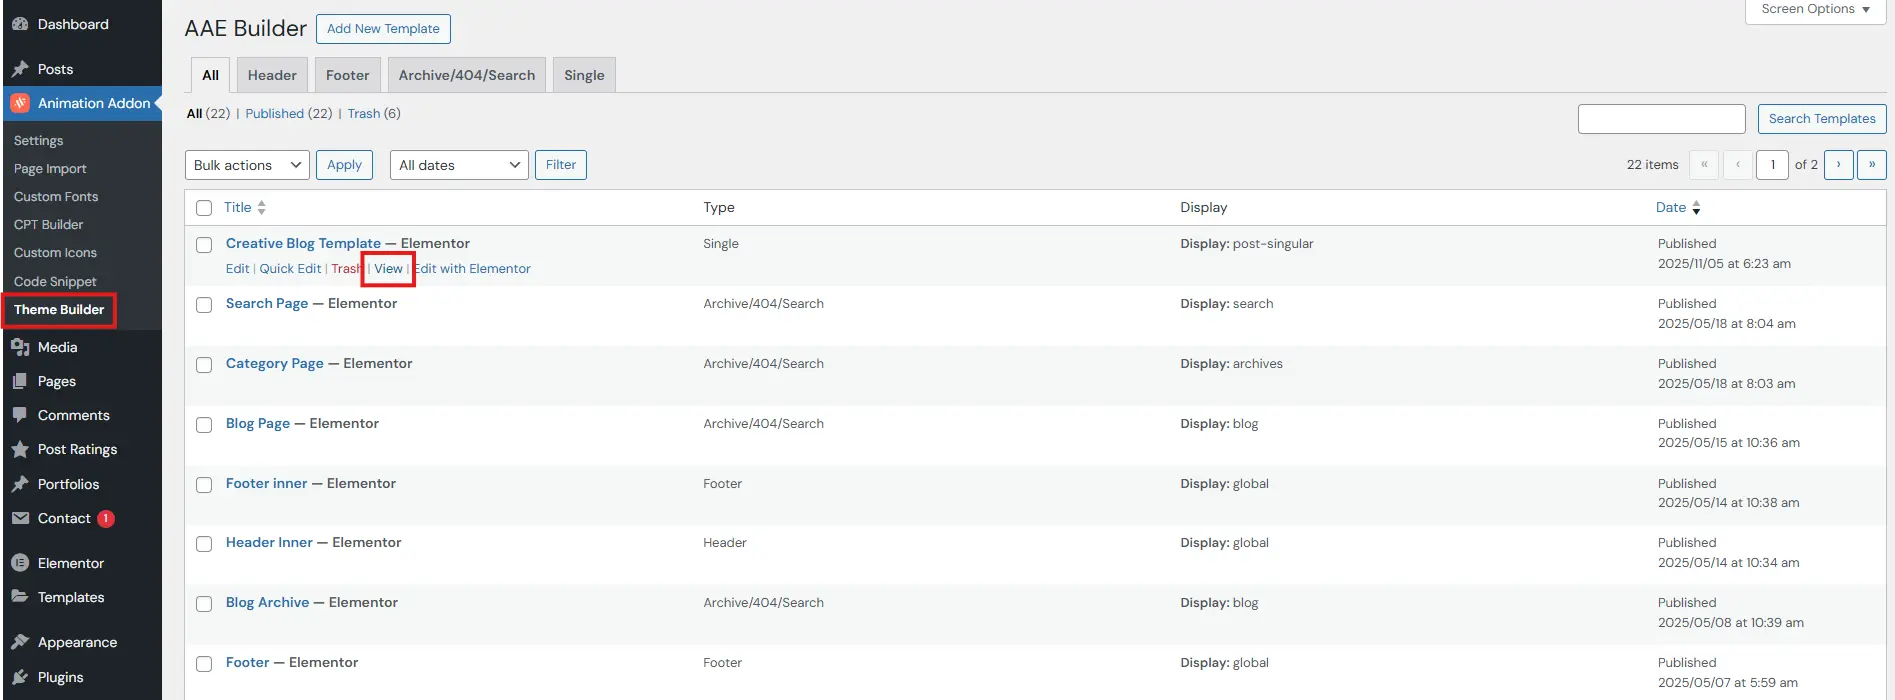
Task: Click the Dashboard icon in sidebar
Action: point(20,24)
